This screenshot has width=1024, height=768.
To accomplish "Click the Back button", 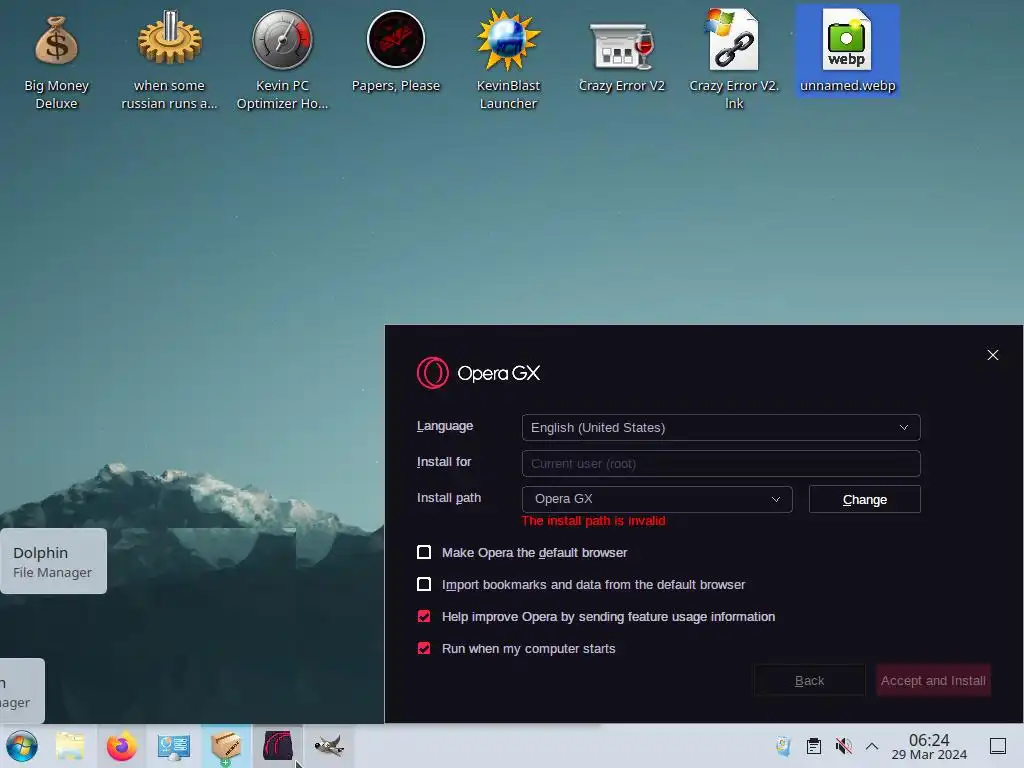I will click(x=809, y=680).
